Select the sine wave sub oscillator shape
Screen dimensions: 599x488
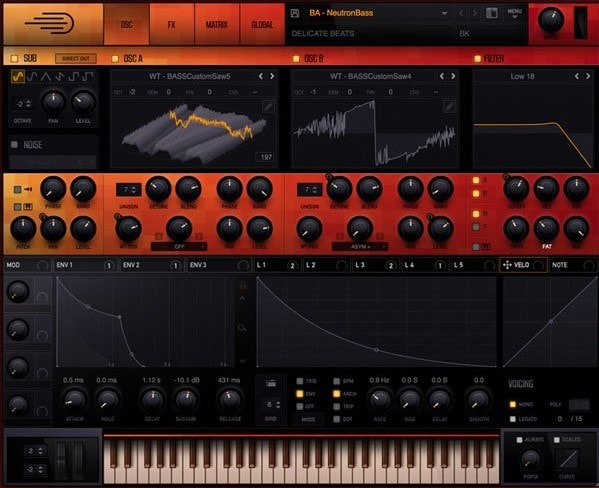point(18,77)
